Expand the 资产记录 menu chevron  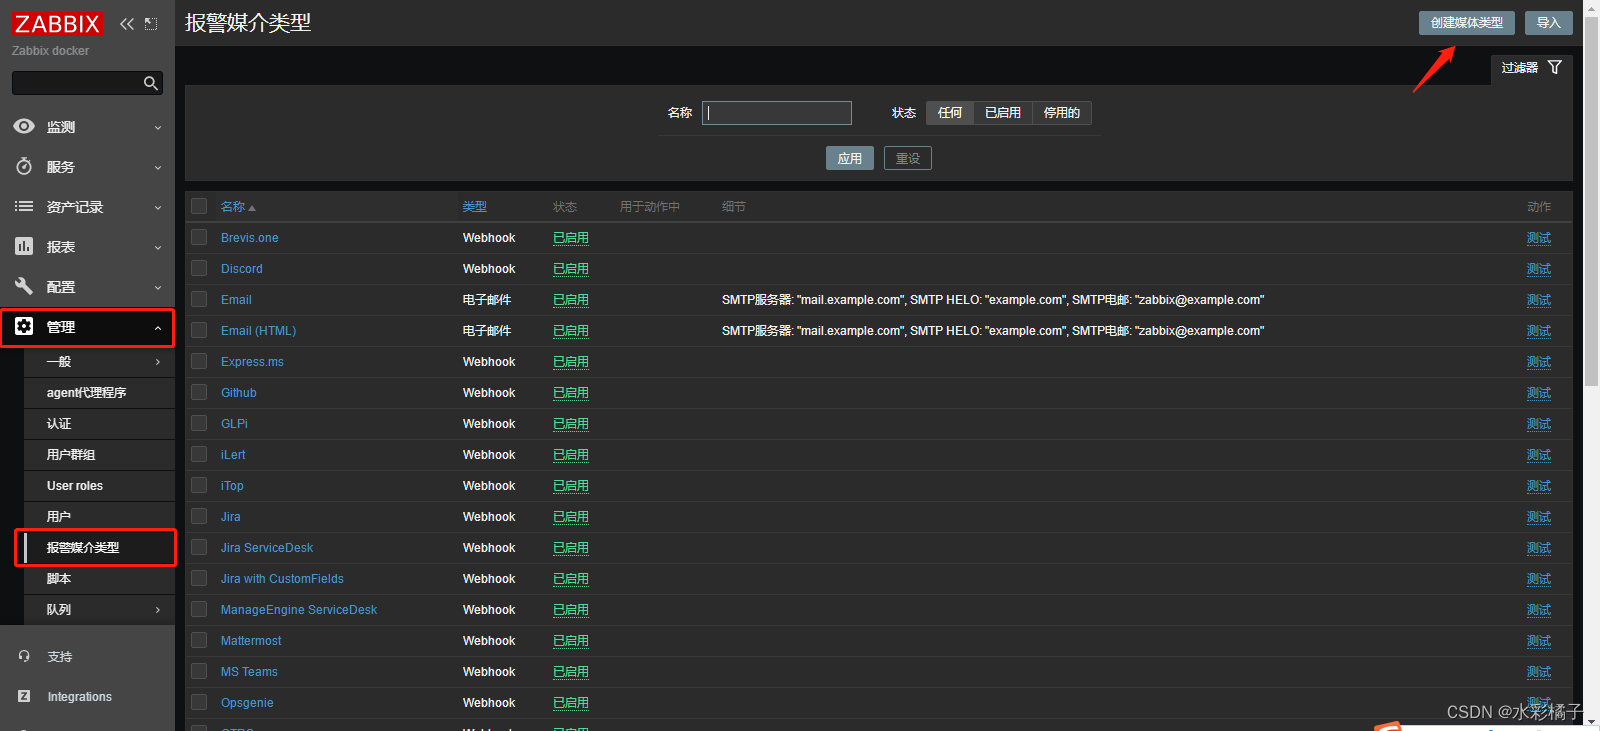click(x=158, y=208)
